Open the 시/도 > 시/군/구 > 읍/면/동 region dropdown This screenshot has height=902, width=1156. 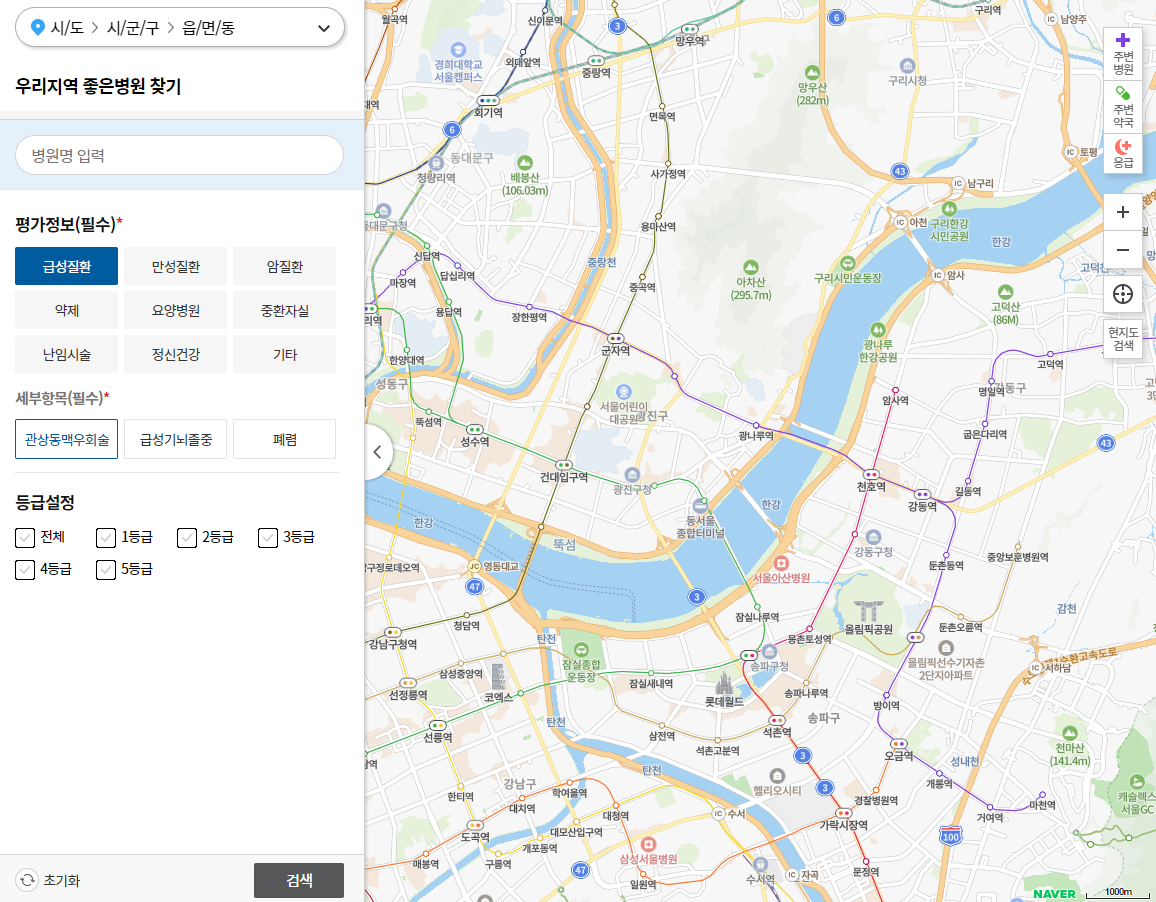coord(180,28)
